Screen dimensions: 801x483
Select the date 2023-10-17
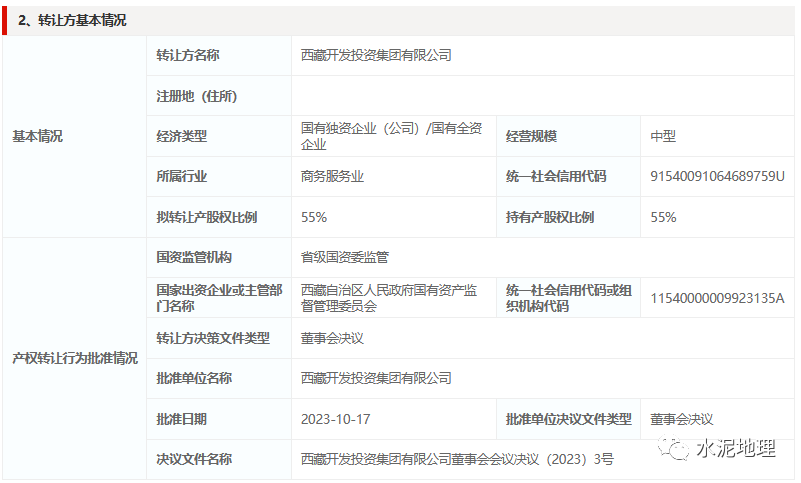(x=336, y=419)
